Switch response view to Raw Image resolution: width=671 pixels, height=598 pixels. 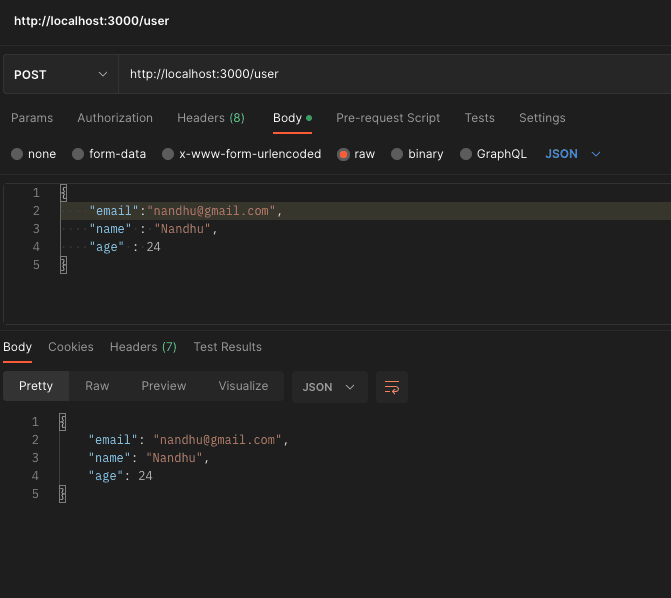coord(97,386)
